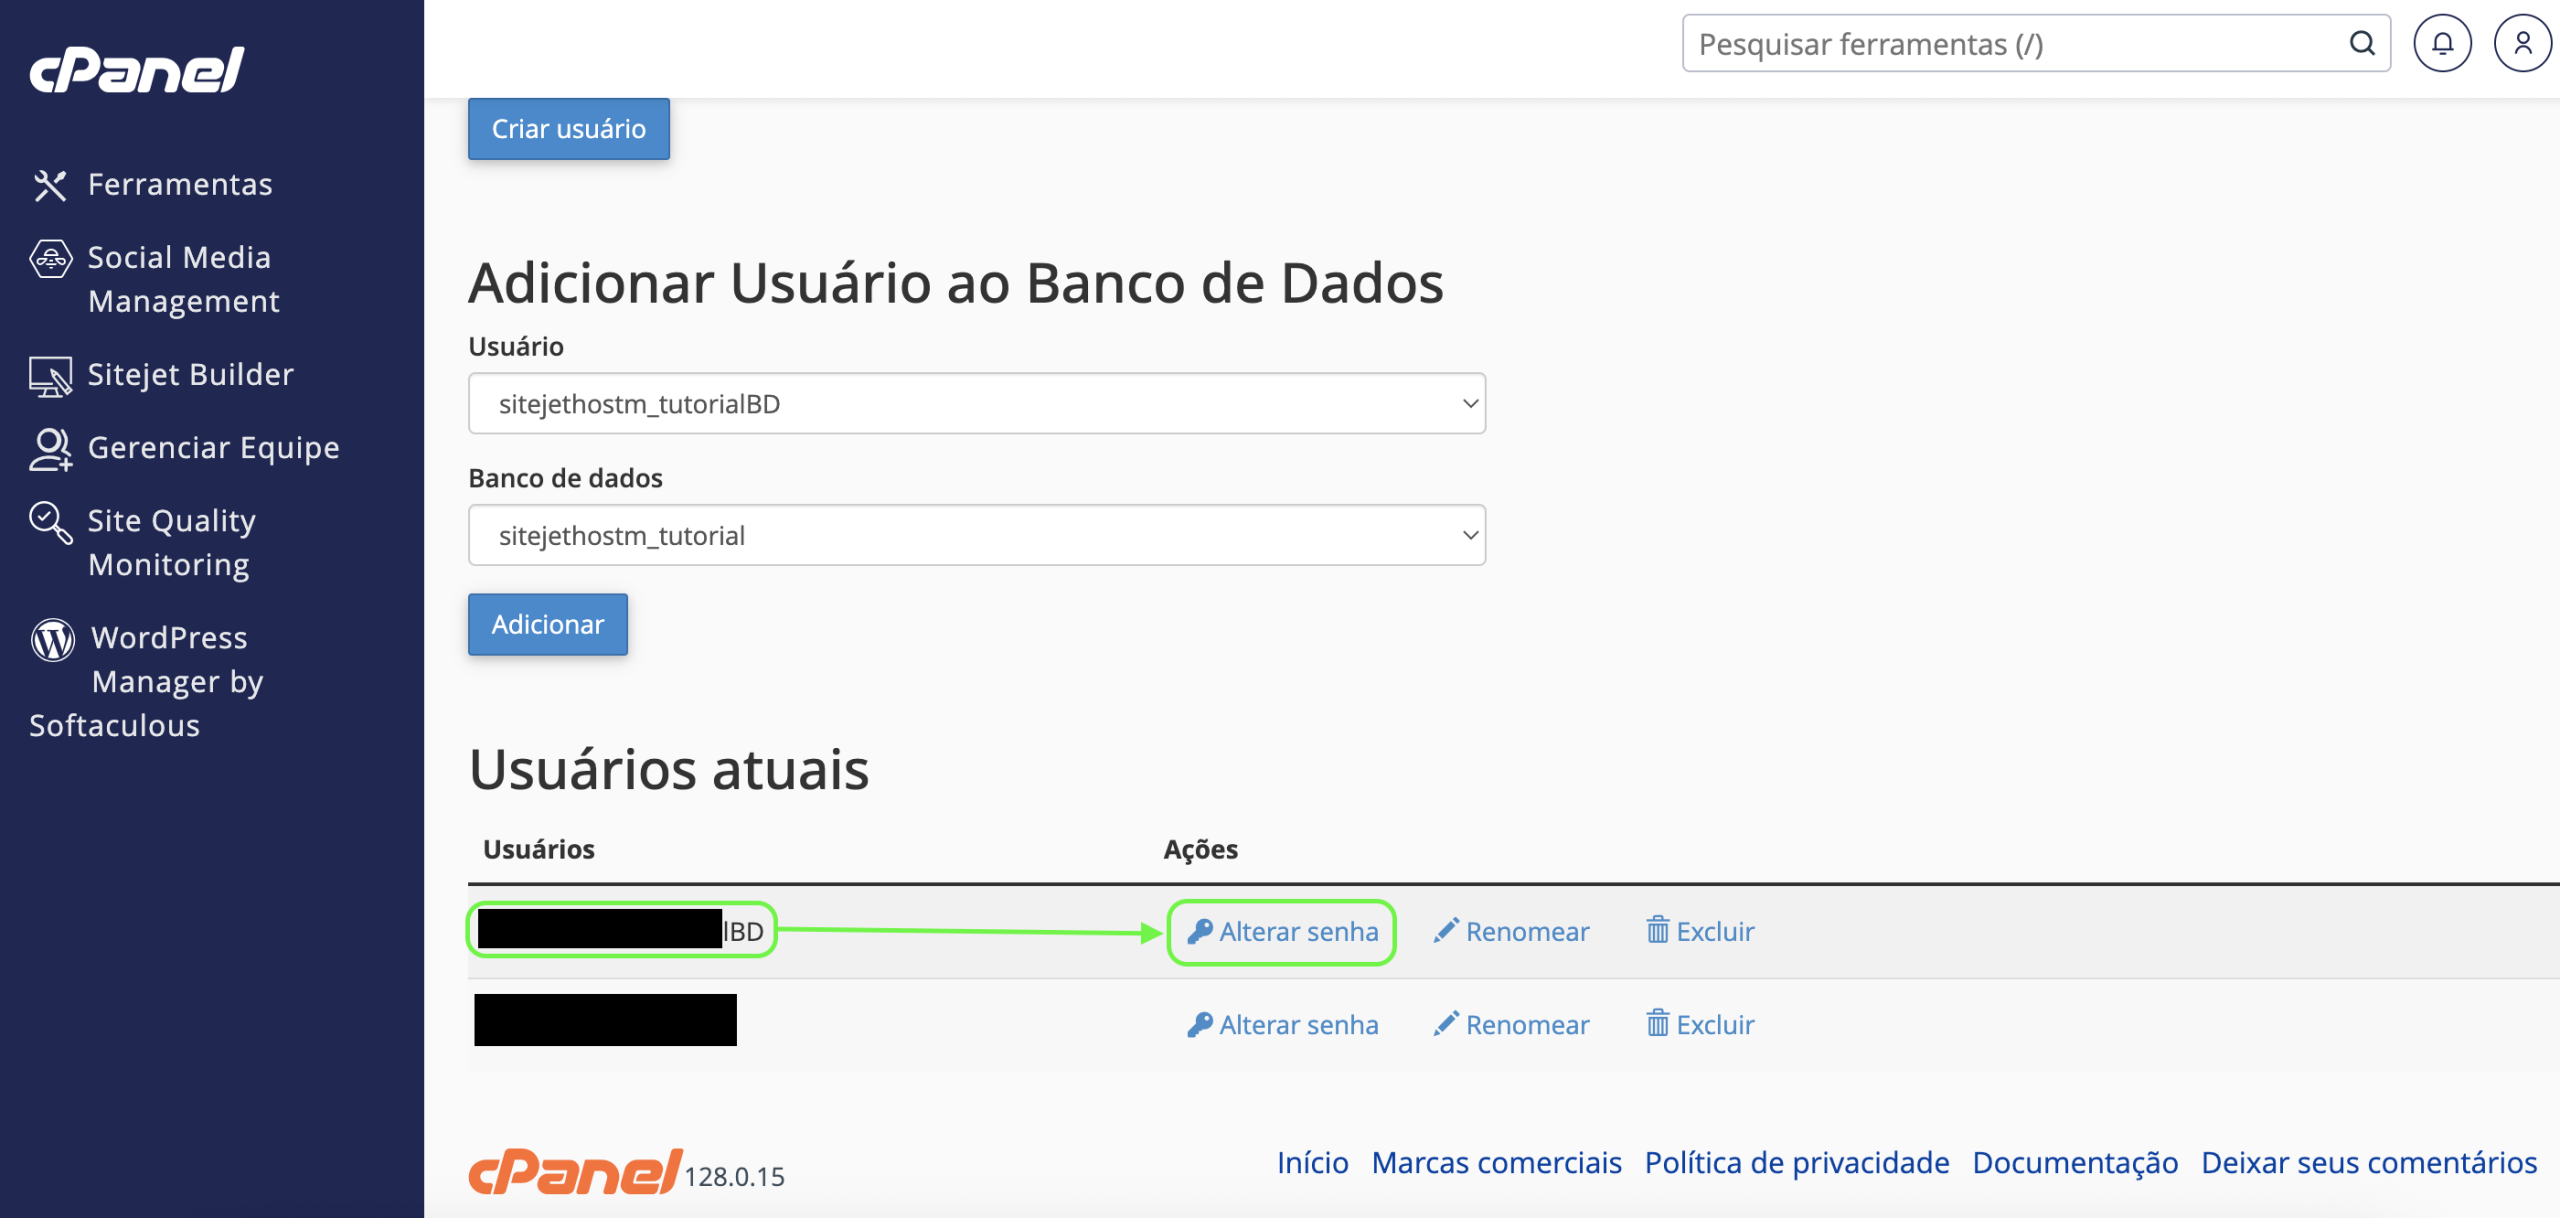Image resolution: width=2560 pixels, height=1218 pixels.
Task: Click the cPanel logo in sidebar
Action: click(137, 70)
